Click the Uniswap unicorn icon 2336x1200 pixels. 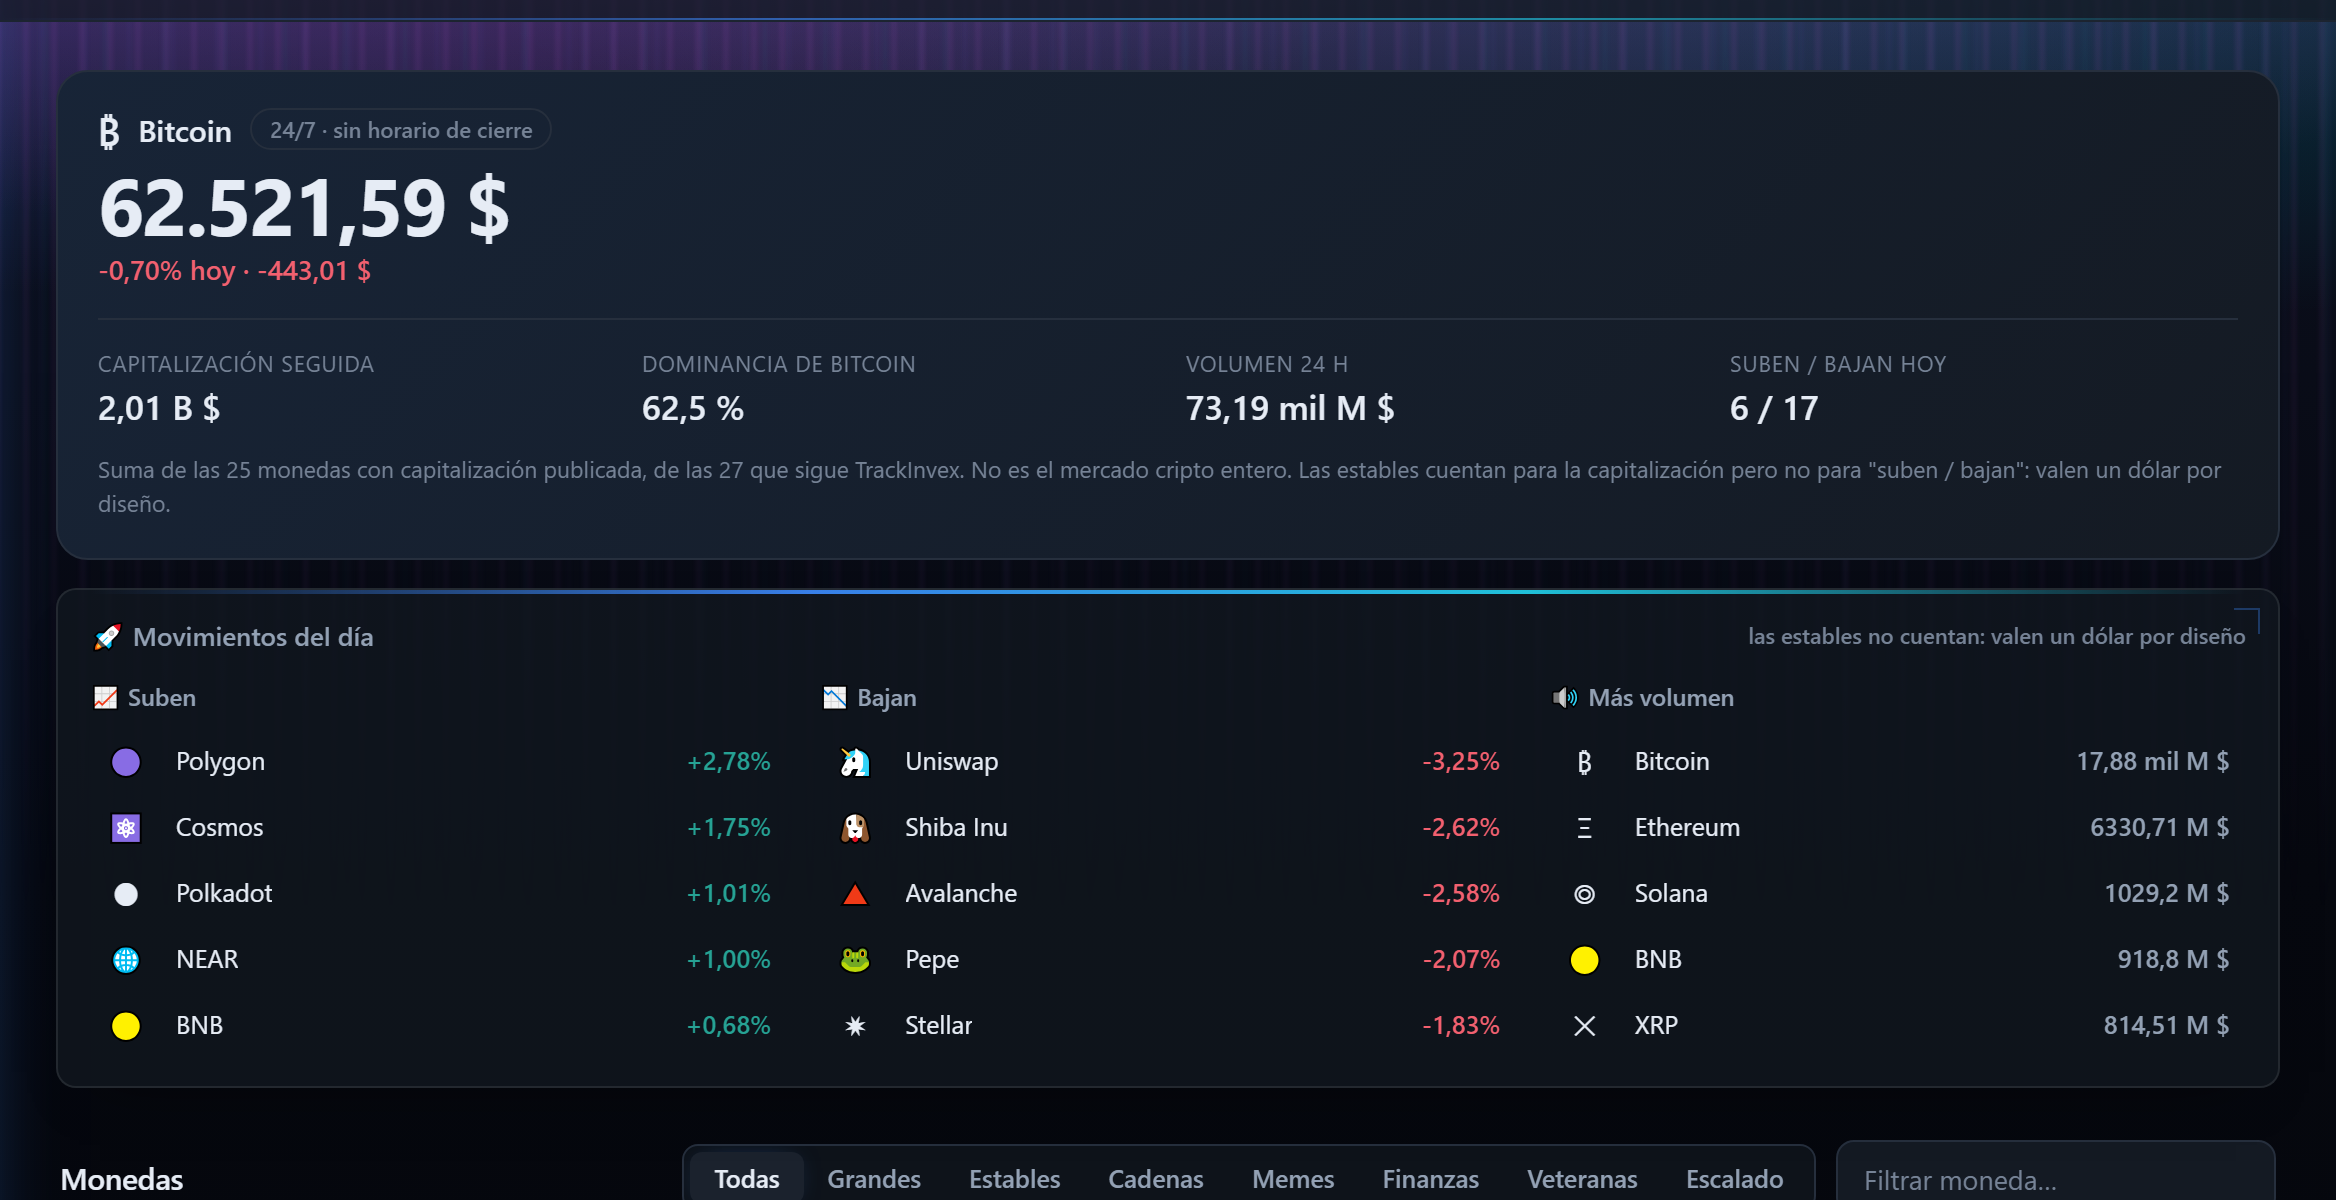855,762
